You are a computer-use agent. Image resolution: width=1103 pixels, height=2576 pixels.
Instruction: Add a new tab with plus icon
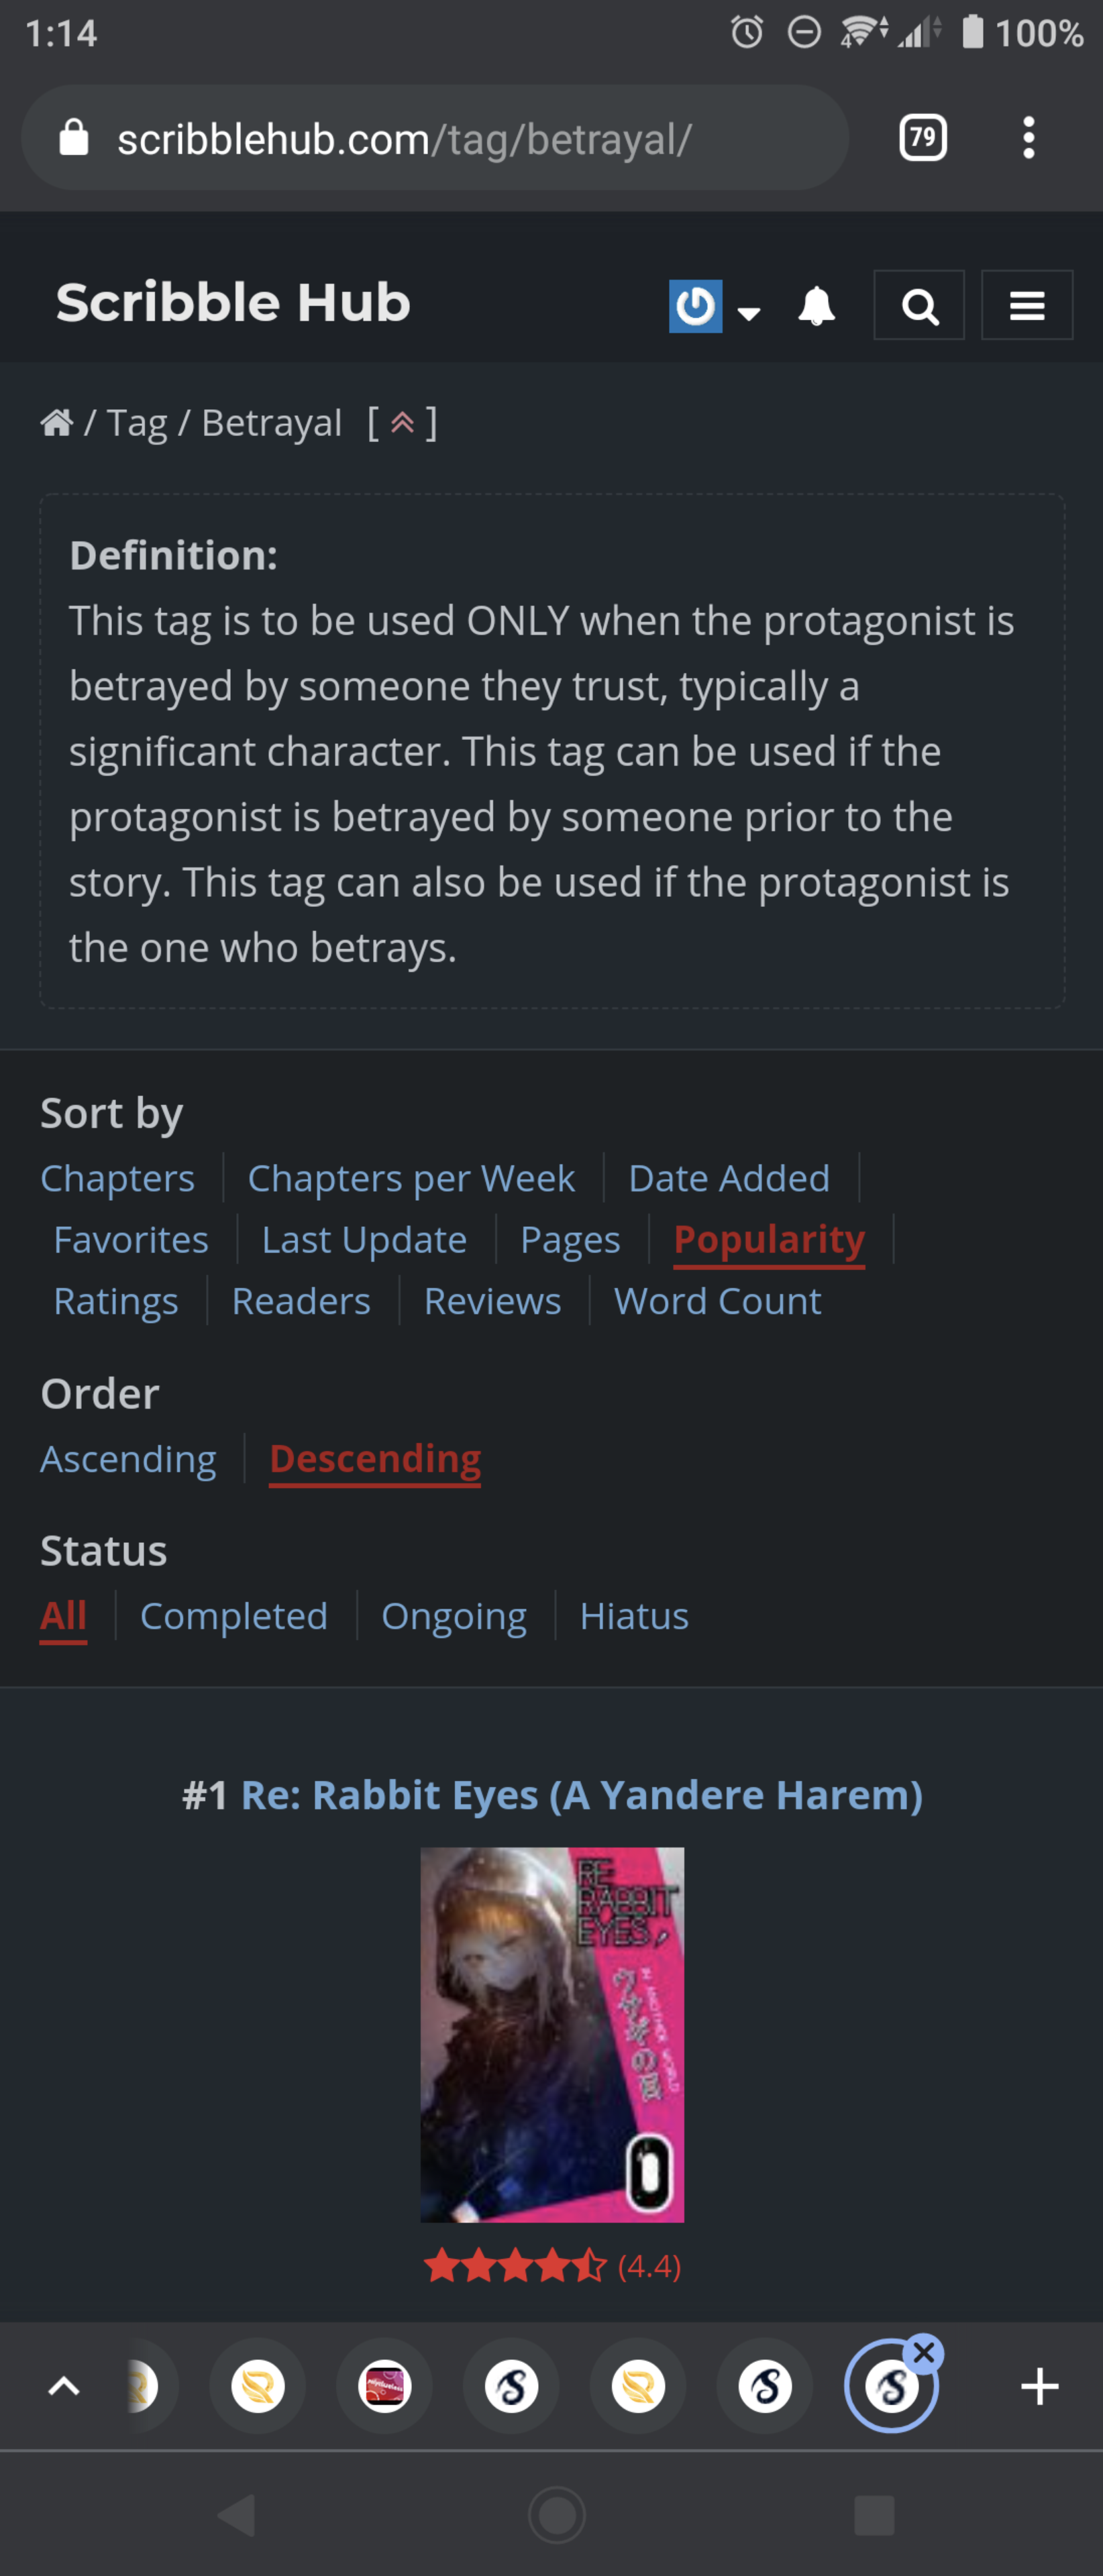1039,2386
